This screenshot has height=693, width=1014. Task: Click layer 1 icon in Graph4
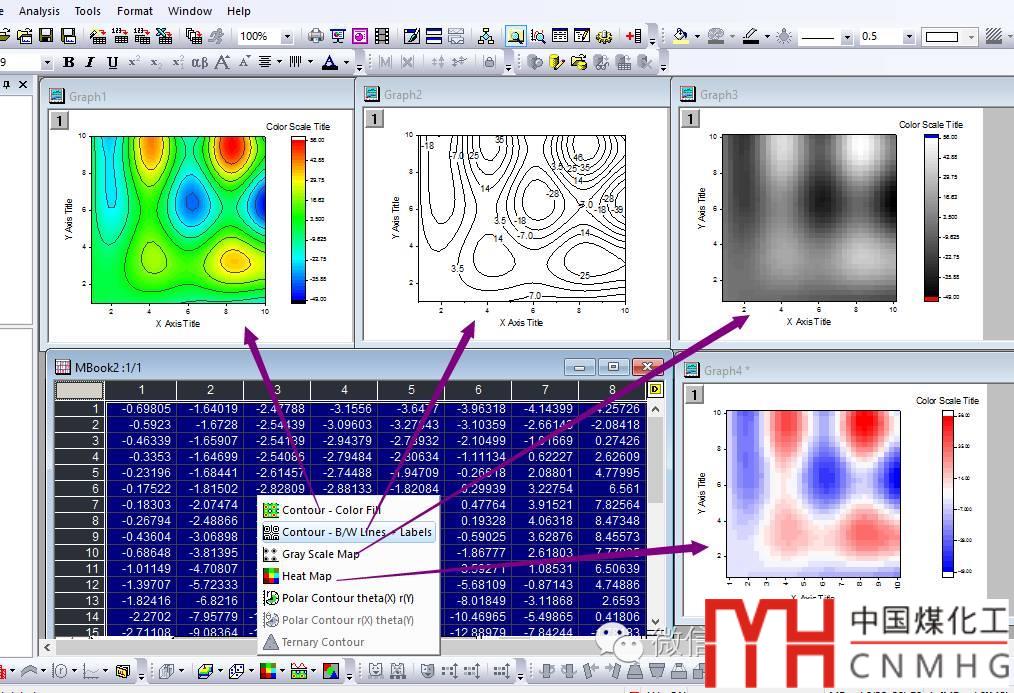[x=695, y=394]
